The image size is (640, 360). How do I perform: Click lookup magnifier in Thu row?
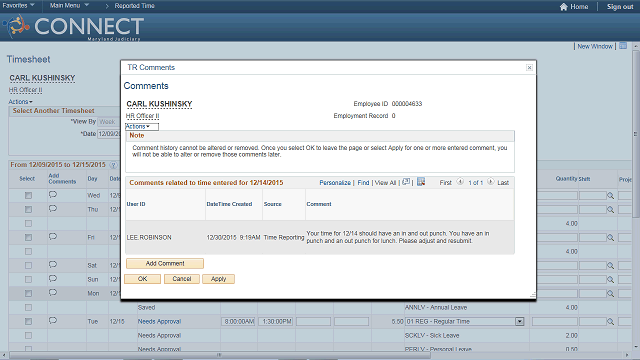[611, 210]
